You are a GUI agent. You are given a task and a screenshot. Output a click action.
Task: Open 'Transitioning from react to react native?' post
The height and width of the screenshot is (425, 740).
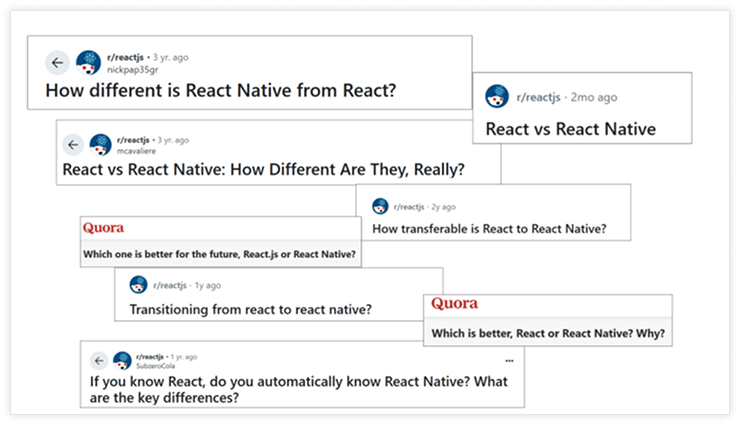pyautogui.click(x=251, y=309)
